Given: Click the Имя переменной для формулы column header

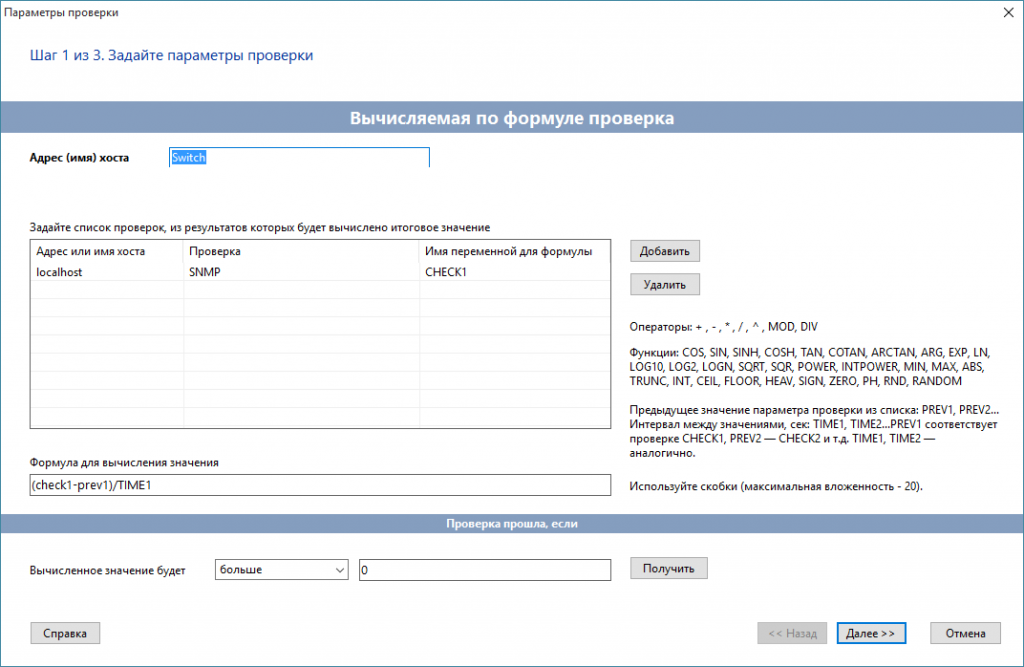Looking at the screenshot, I should (x=512, y=251).
